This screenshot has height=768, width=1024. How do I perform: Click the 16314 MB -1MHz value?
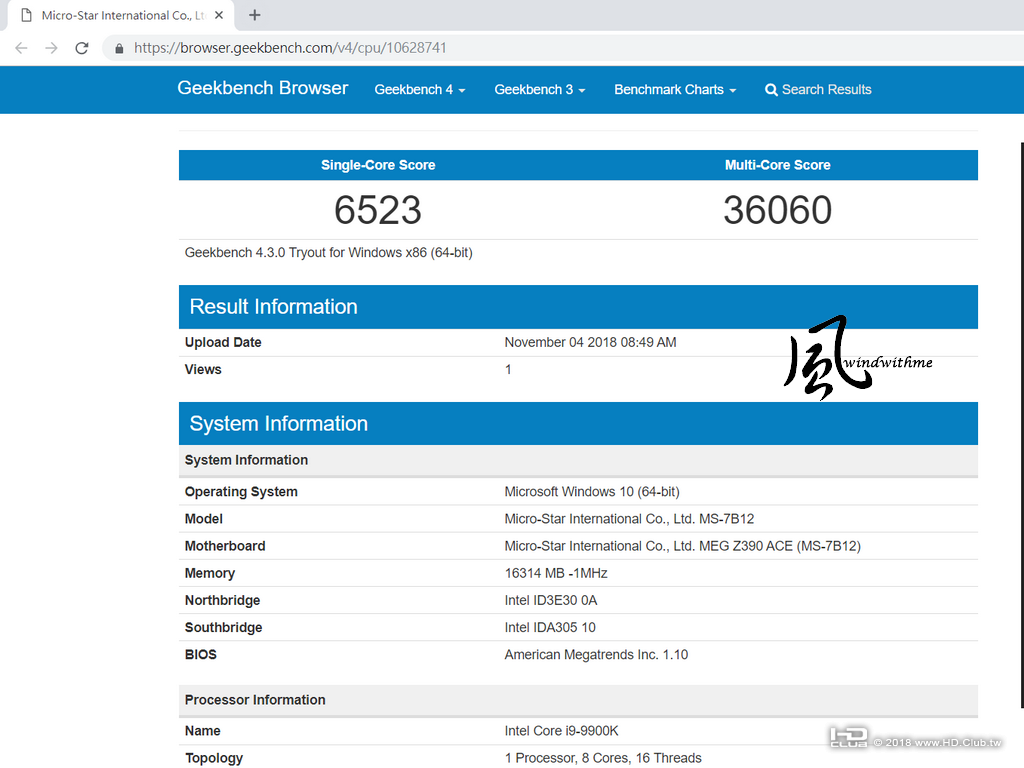556,573
